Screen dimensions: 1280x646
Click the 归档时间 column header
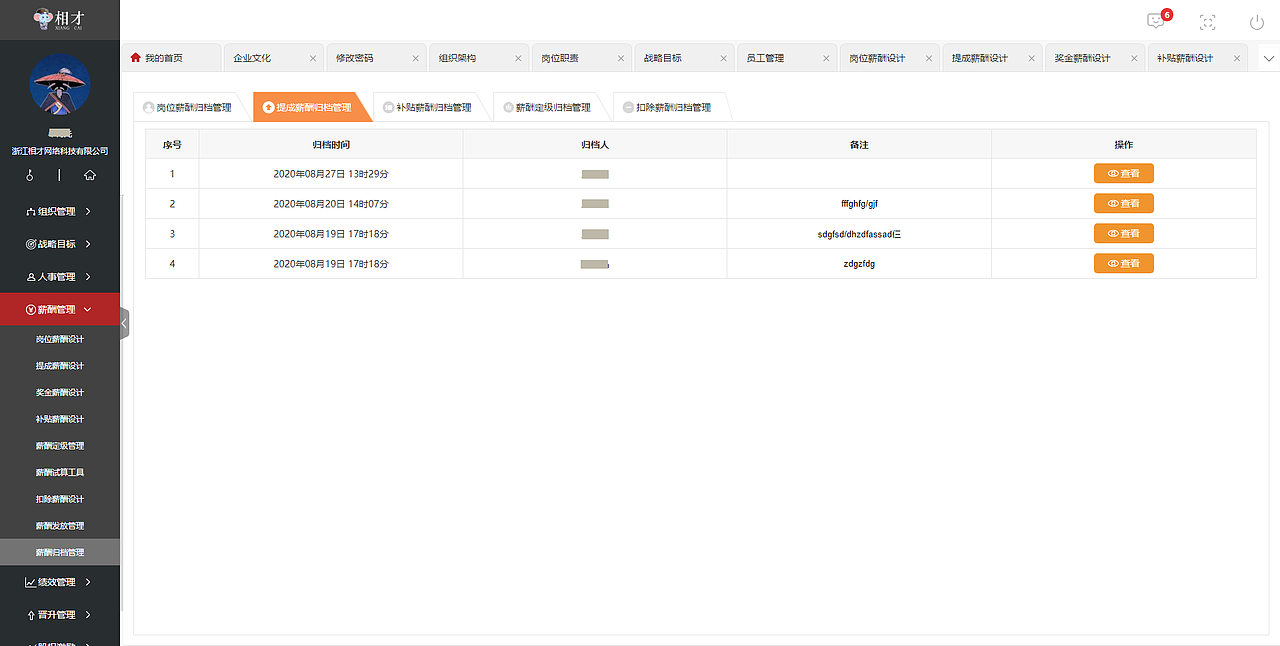pos(331,145)
